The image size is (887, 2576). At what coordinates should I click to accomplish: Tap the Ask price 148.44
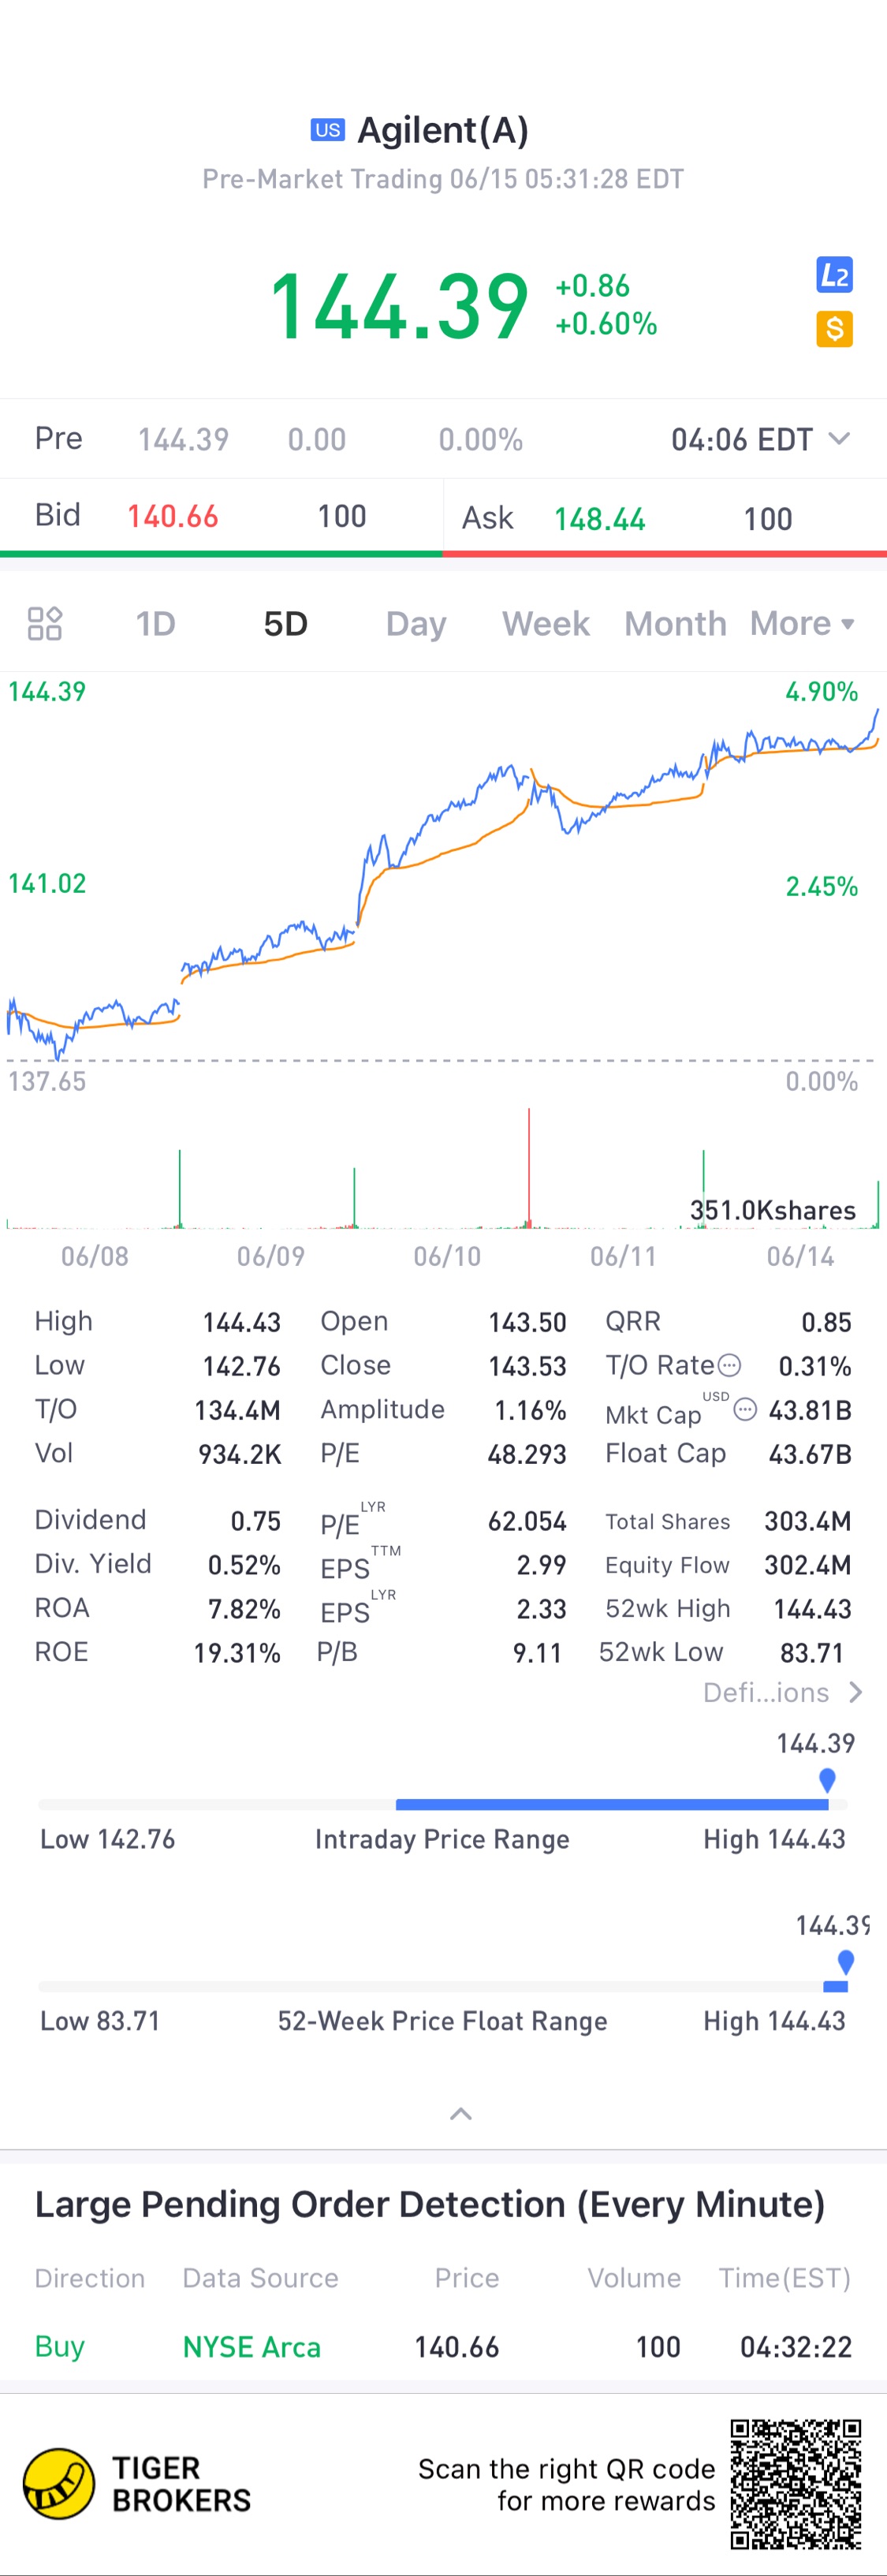[600, 518]
